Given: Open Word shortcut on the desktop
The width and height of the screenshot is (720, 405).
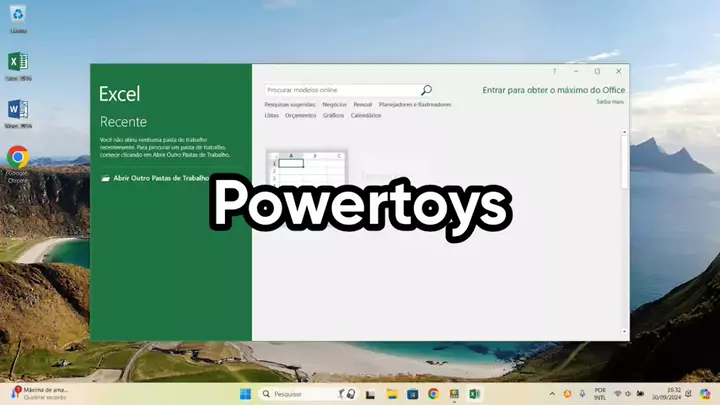Looking at the screenshot, I should click(x=18, y=110).
